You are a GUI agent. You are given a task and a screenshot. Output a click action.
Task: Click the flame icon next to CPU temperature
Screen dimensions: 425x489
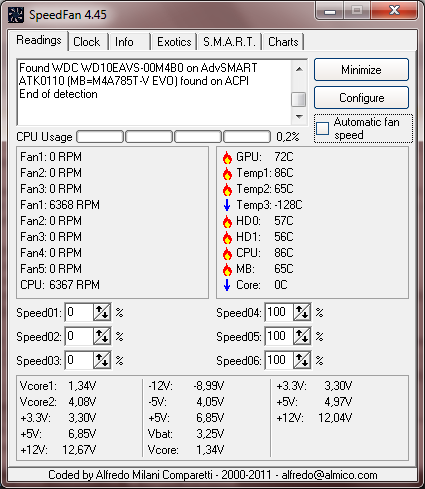[x=227, y=253]
